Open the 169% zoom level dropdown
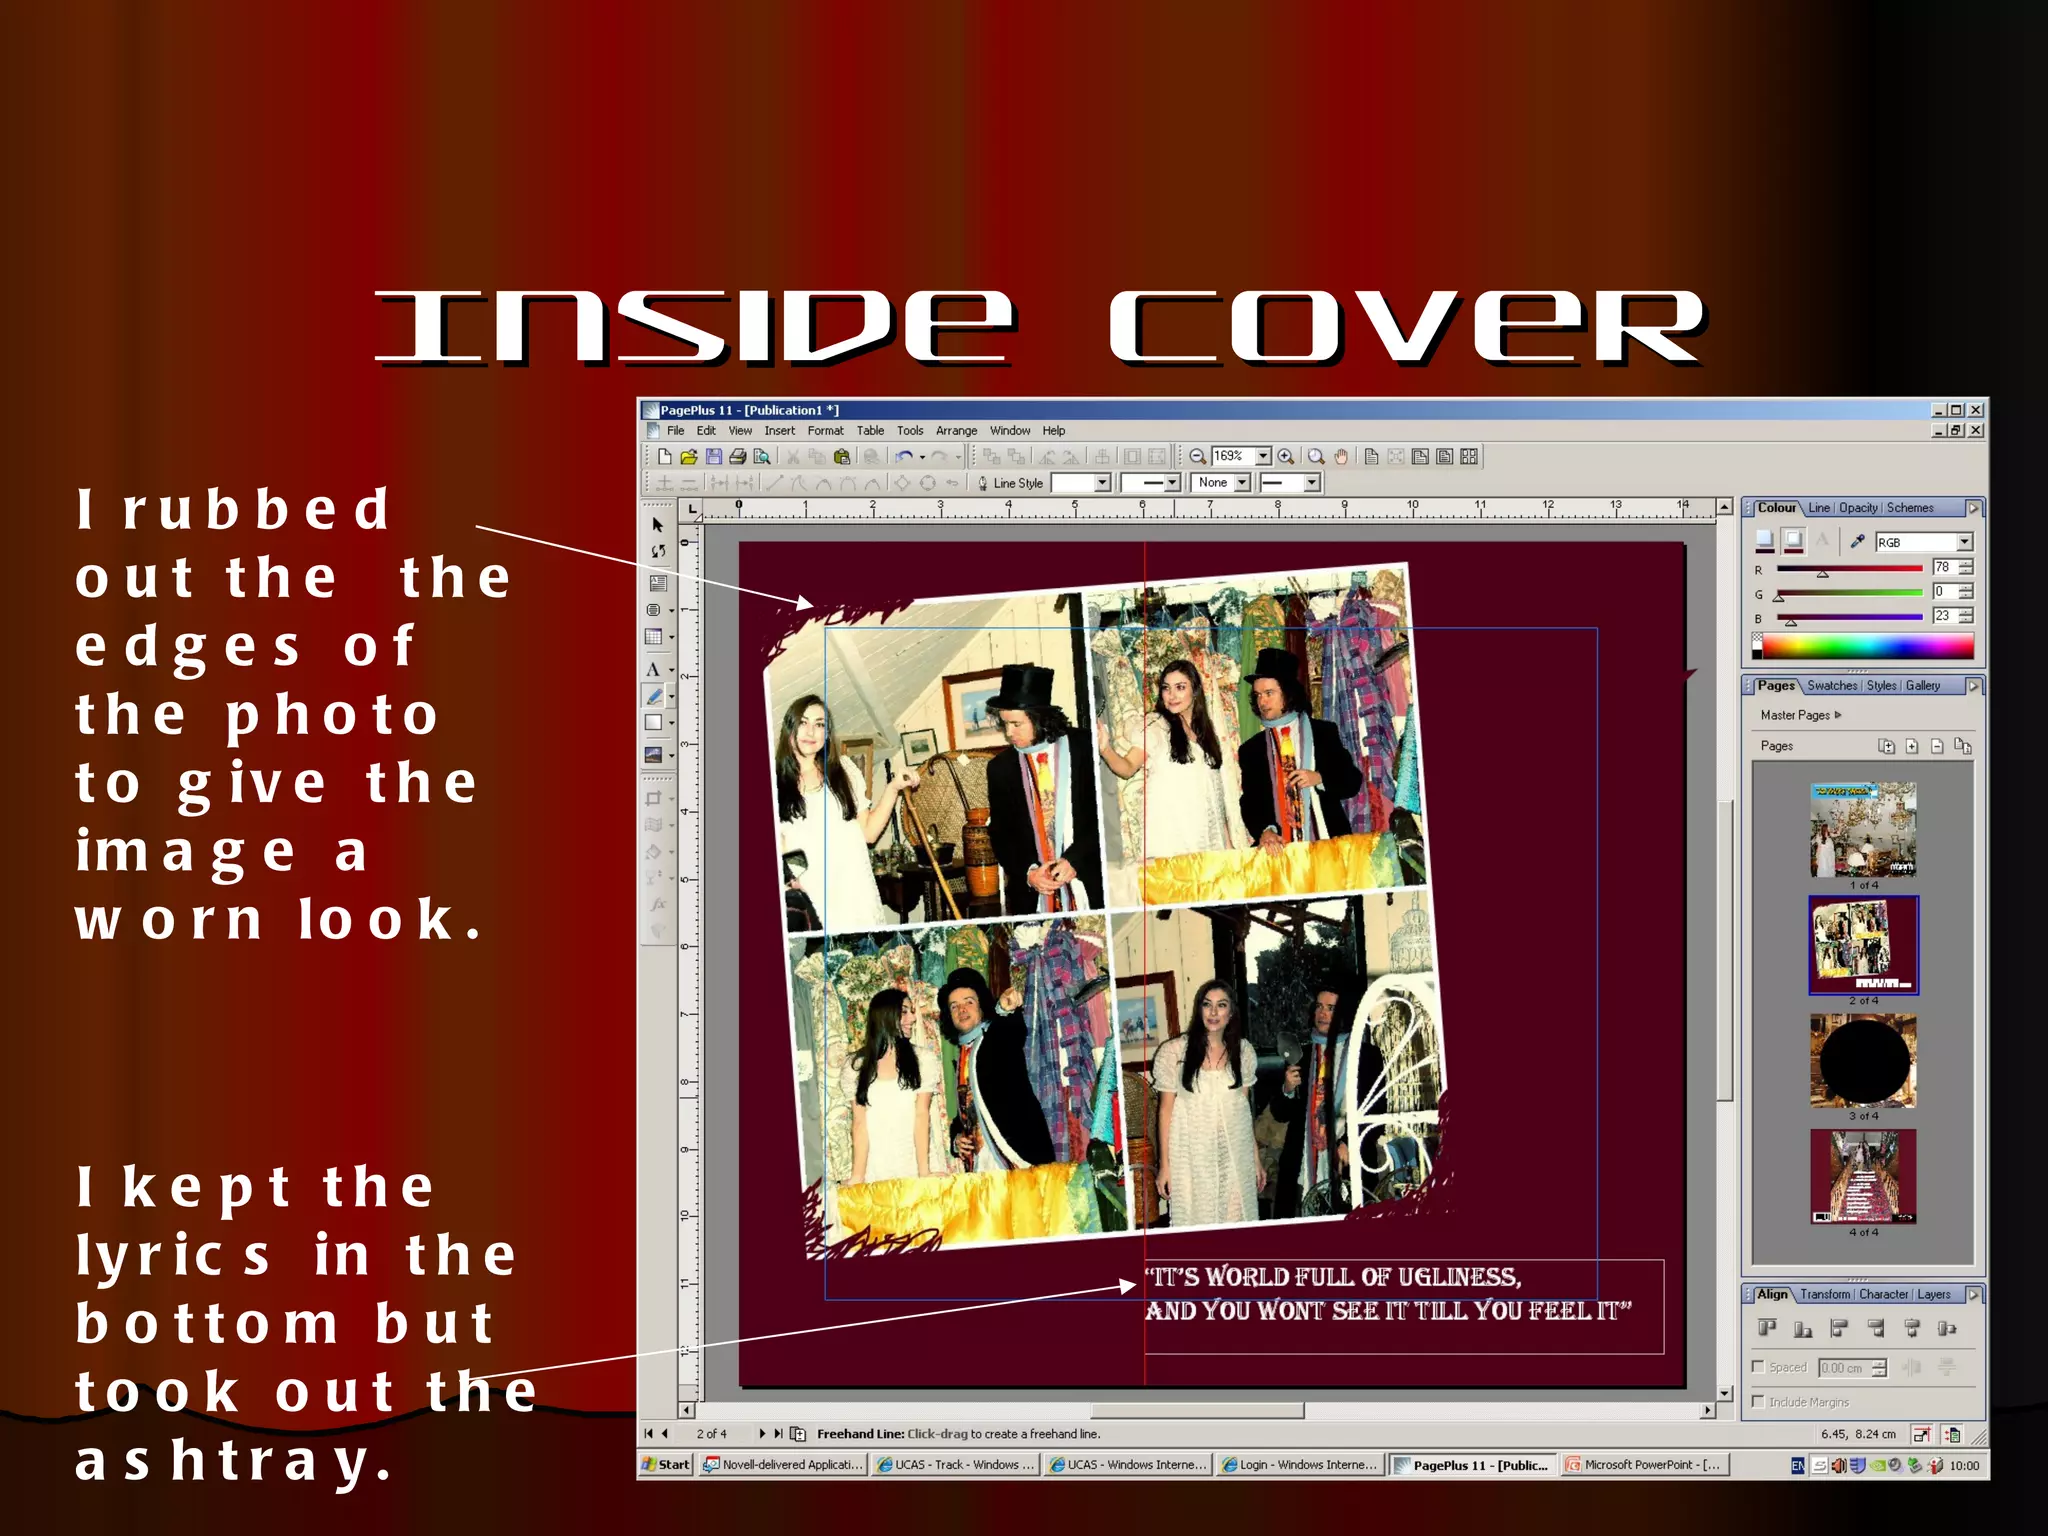Image resolution: width=2048 pixels, height=1536 pixels. pyautogui.click(x=1263, y=456)
